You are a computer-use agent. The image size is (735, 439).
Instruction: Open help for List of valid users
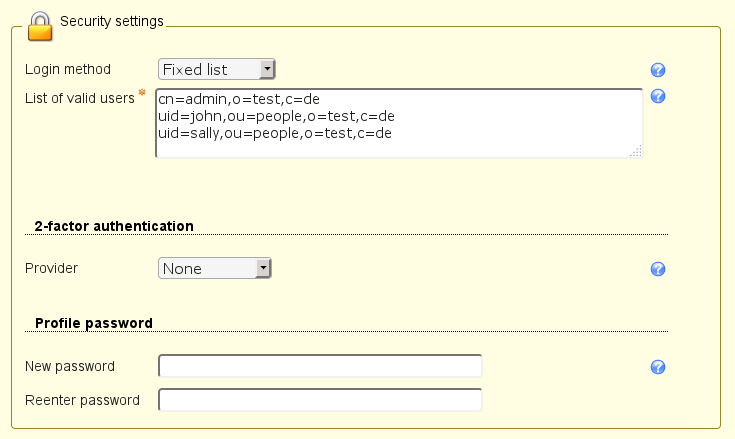click(x=658, y=97)
